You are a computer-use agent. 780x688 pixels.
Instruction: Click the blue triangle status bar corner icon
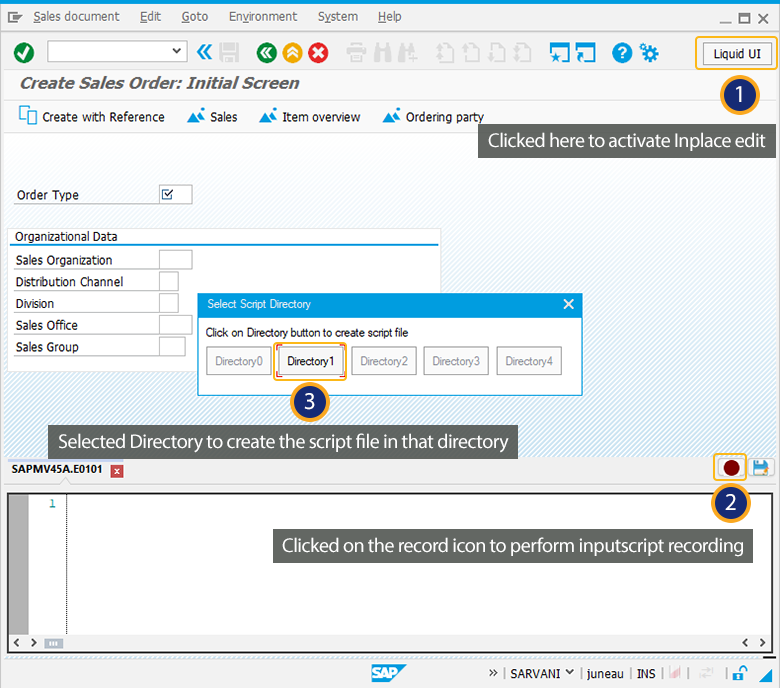(765, 675)
